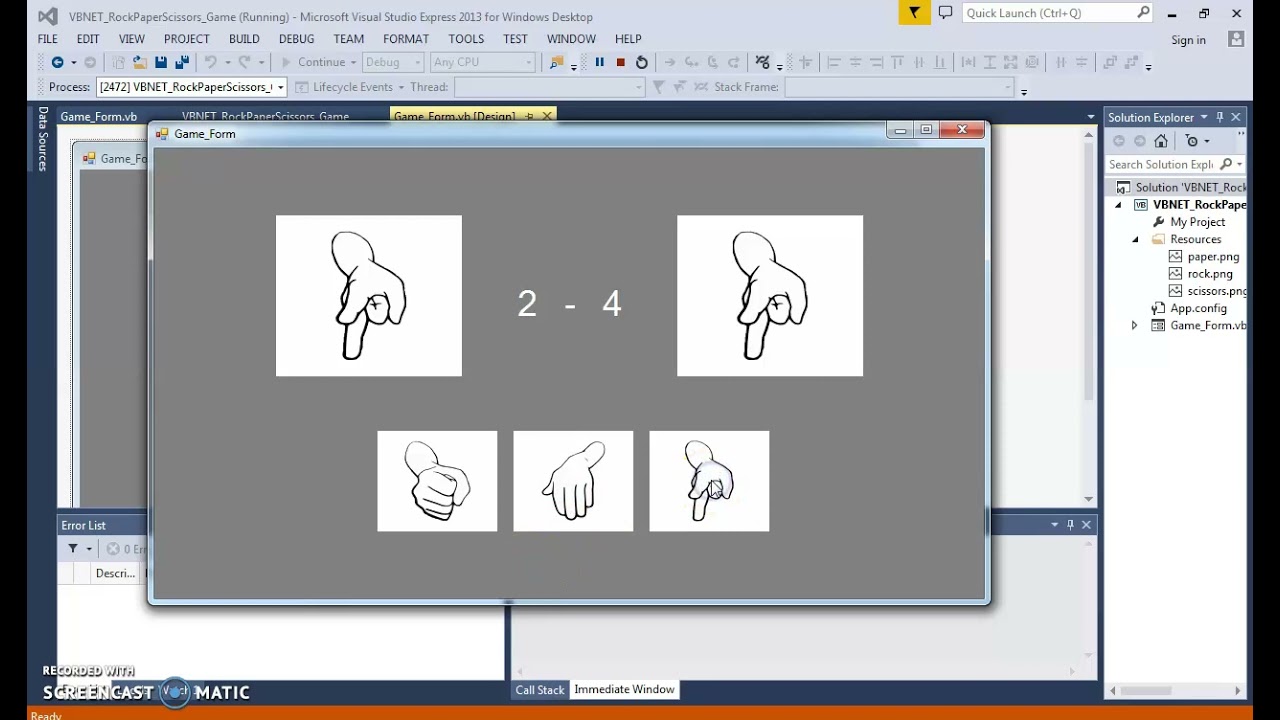Restart the debug session icon

[x=642, y=62]
